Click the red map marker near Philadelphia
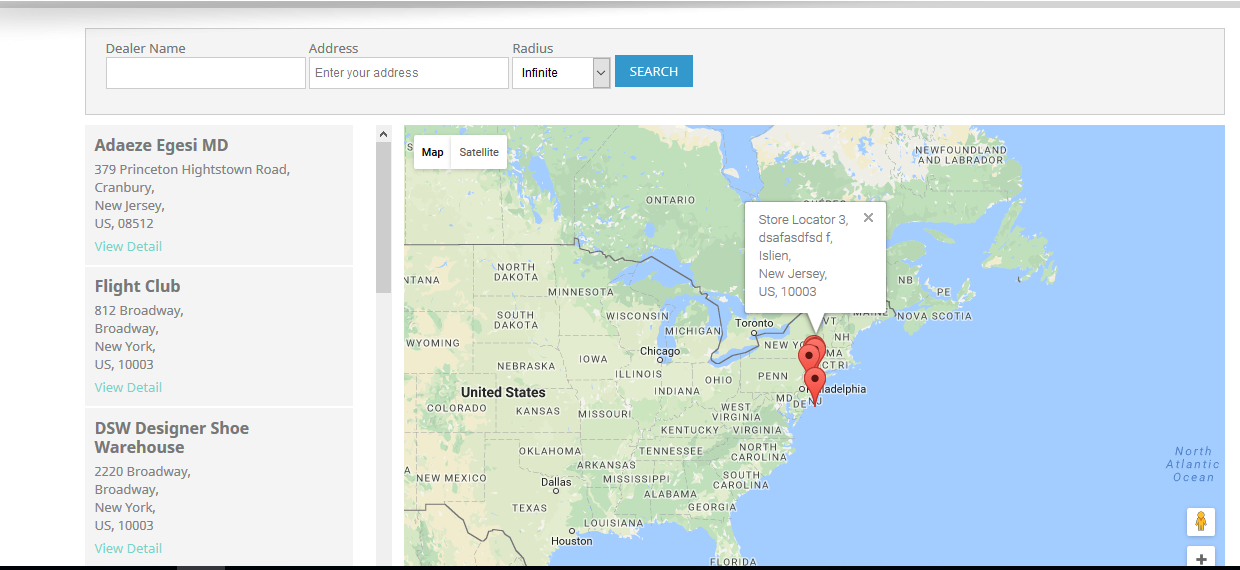 [x=815, y=383]
